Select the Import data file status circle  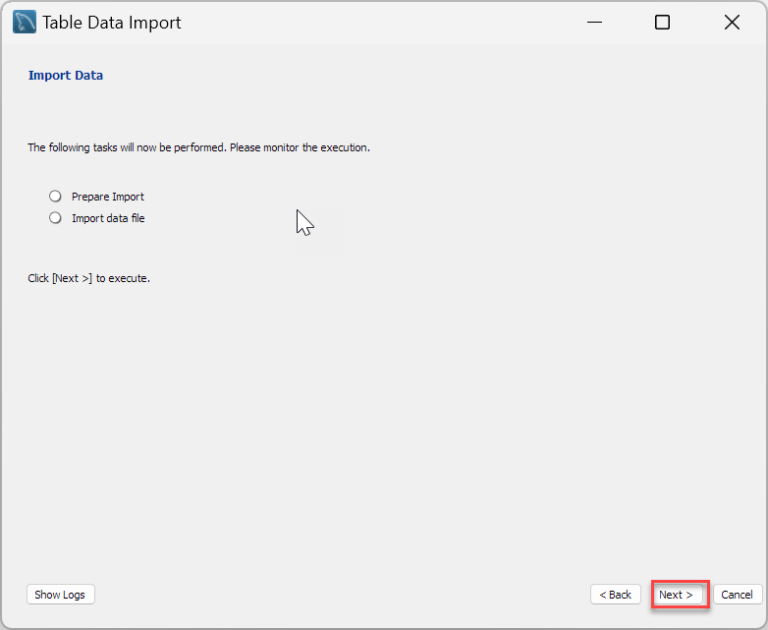tap(55, 218)
